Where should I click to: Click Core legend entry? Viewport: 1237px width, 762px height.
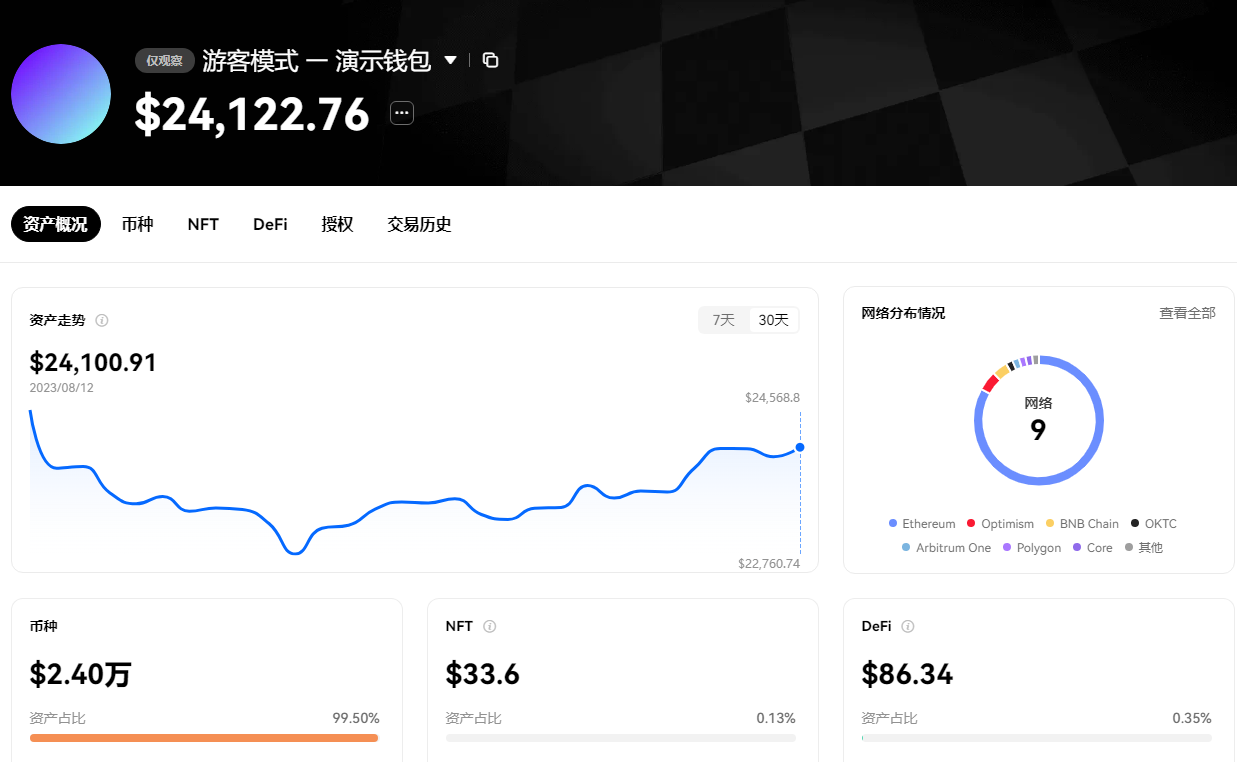[x=1092, y=548]
